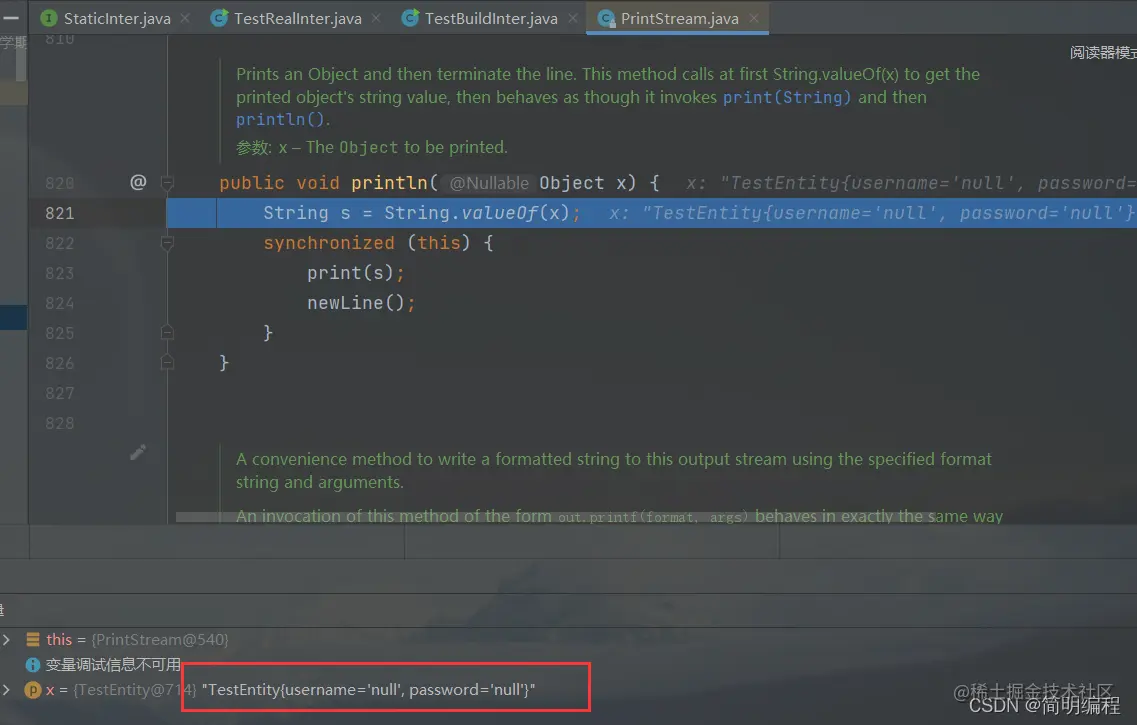
Task: Click the @Nullable inlay hint
Action: 489,183
